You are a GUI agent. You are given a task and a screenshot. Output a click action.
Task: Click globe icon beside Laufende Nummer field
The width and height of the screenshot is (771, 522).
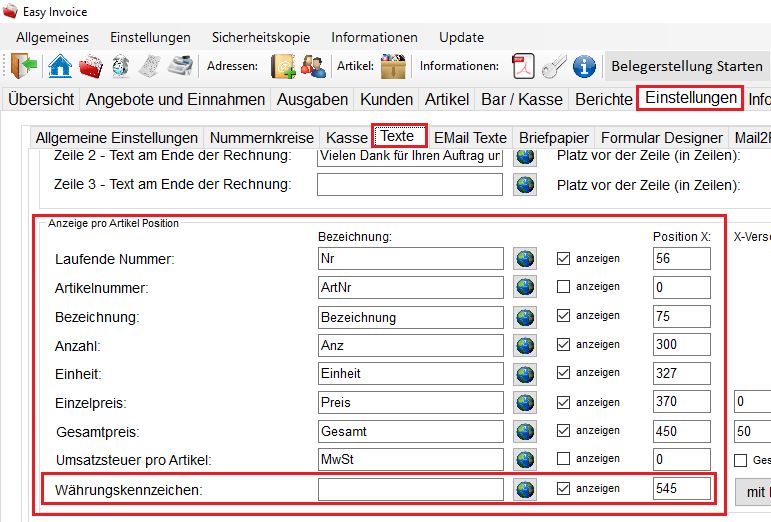[525, 259]
